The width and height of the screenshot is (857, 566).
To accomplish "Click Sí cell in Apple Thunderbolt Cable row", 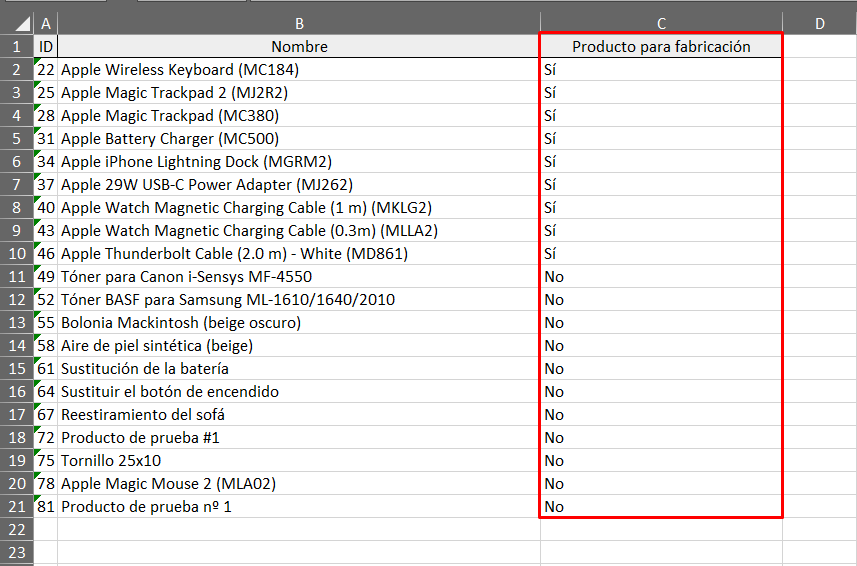I will pyautogui.click(x=661, y=253).
